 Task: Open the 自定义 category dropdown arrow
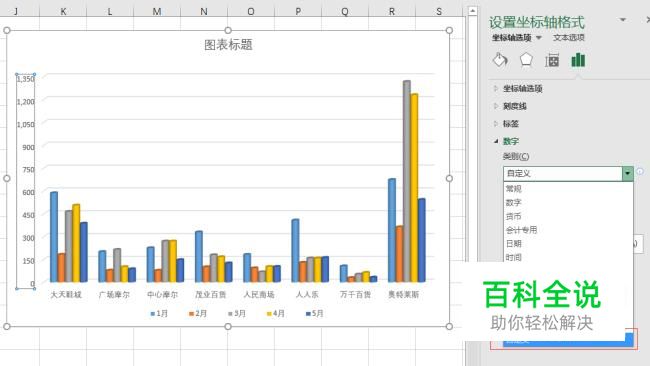[x=627, y=173]
